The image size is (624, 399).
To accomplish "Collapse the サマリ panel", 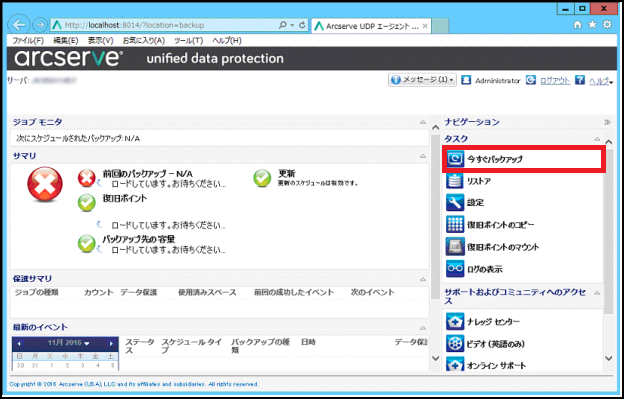I will click(x=423, y=156).
